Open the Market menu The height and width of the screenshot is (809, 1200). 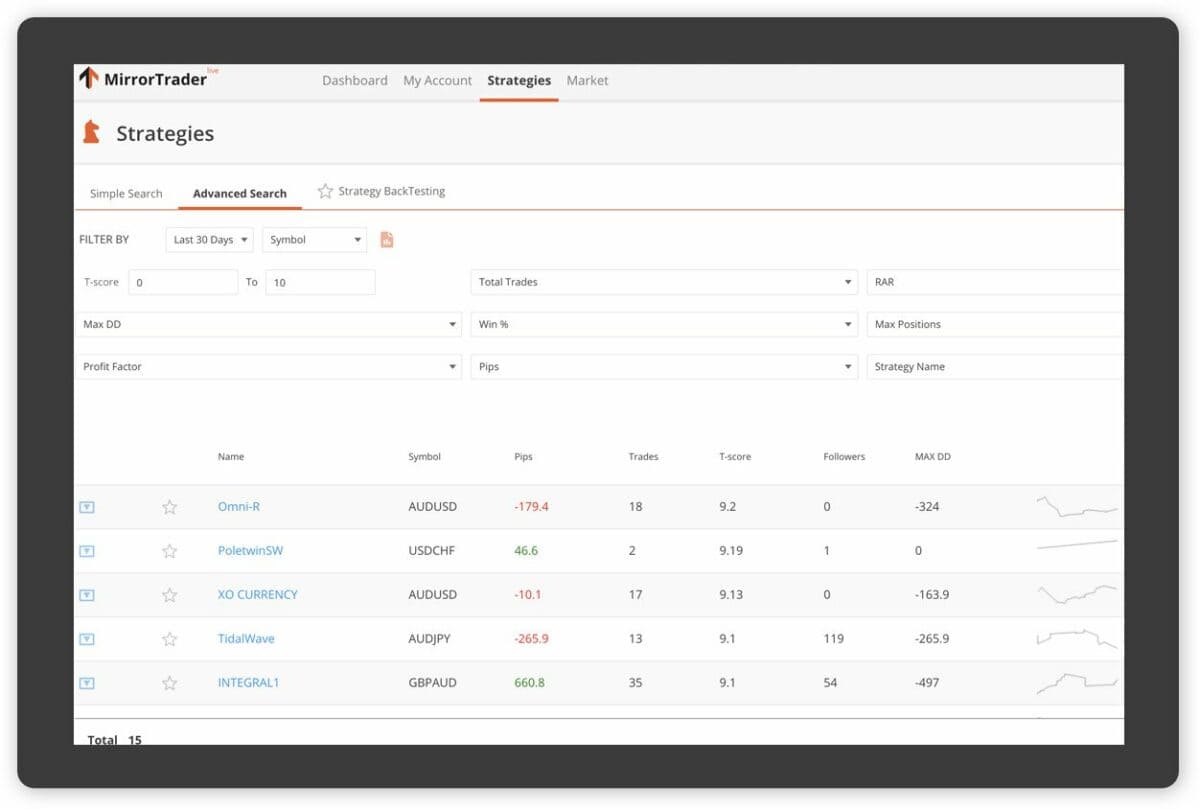588,81
